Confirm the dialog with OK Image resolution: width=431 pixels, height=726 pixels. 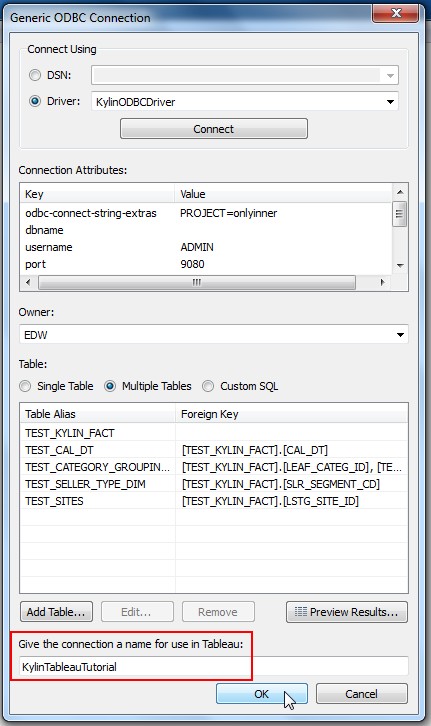262,694
